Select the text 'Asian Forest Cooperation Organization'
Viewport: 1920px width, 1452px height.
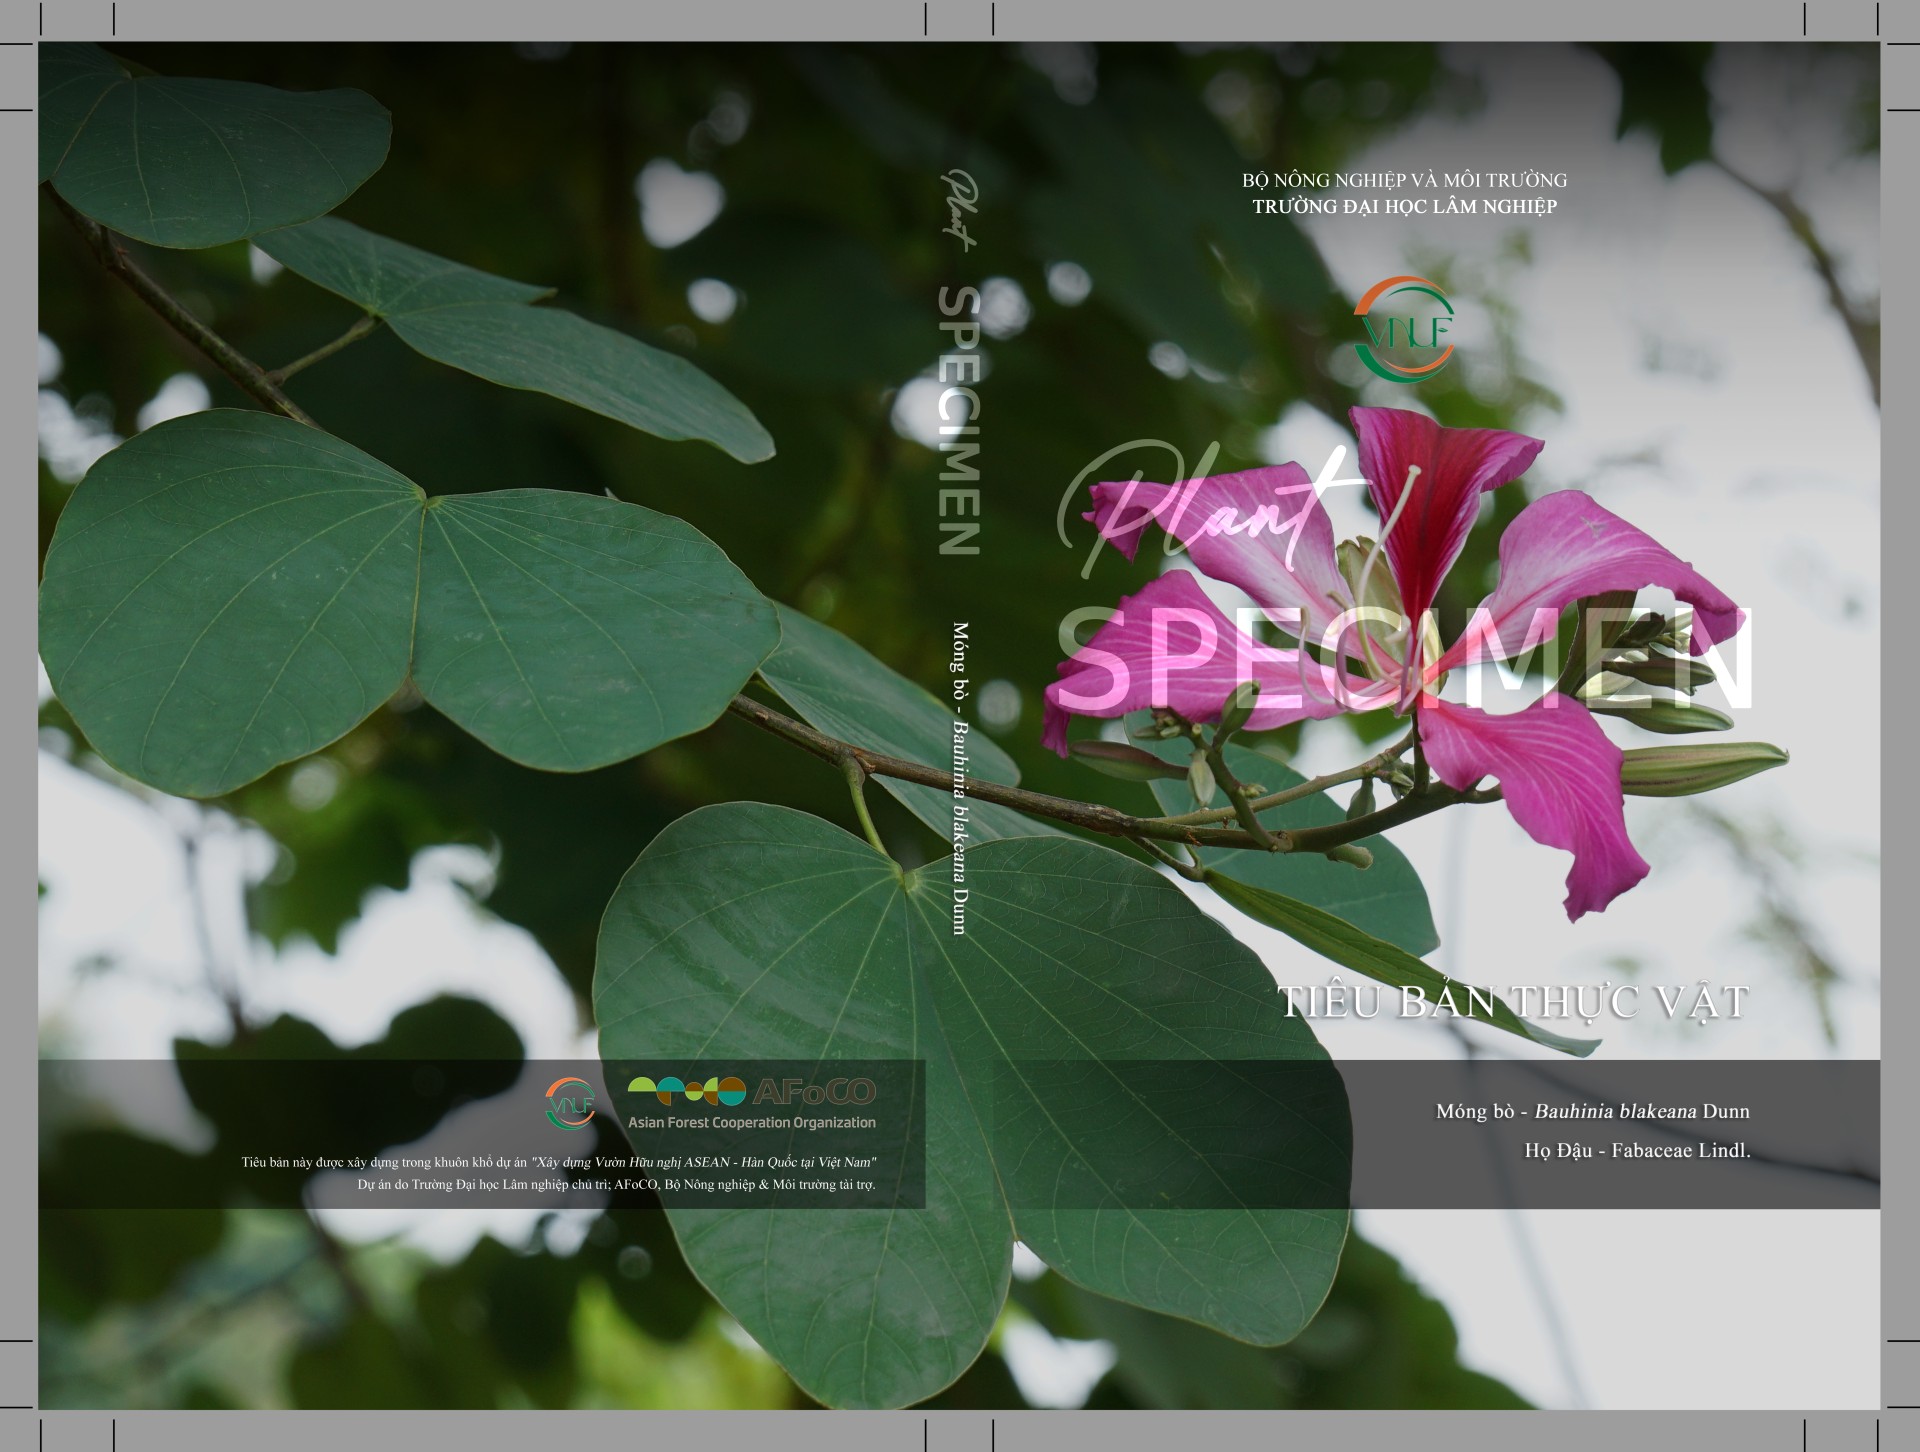(x=752, y=1123)
